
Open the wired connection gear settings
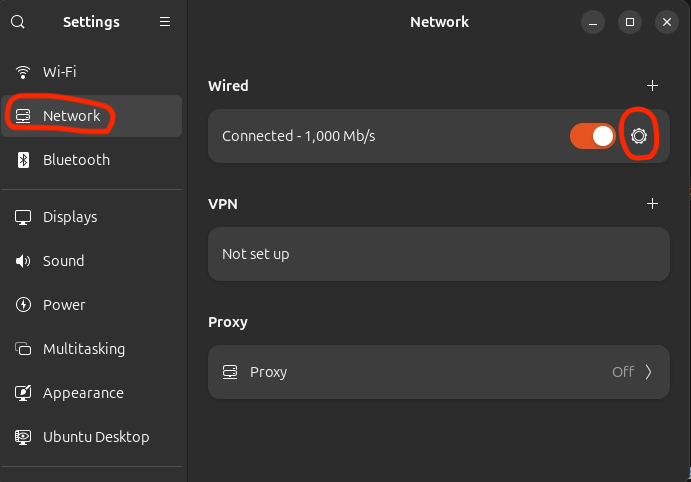pos(639,136)
